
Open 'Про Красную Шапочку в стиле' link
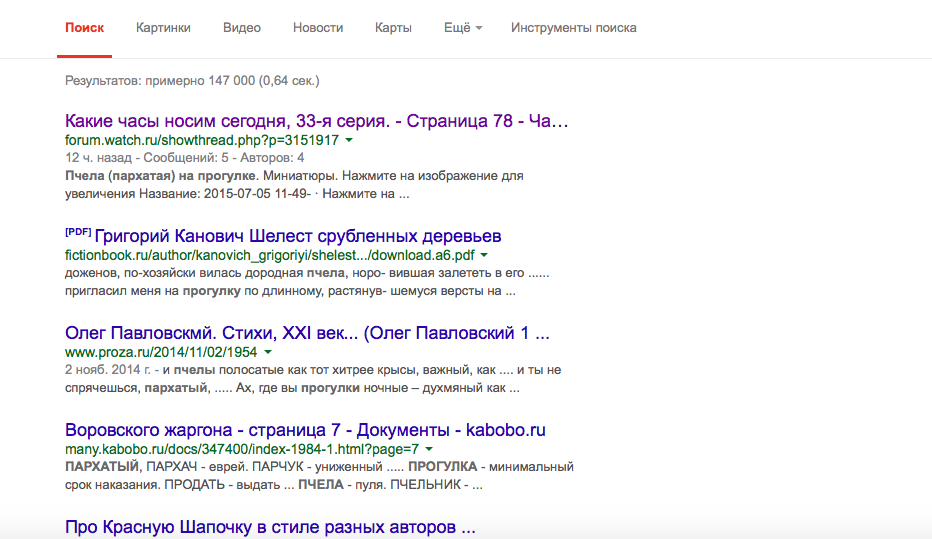[x=269, y=526]
